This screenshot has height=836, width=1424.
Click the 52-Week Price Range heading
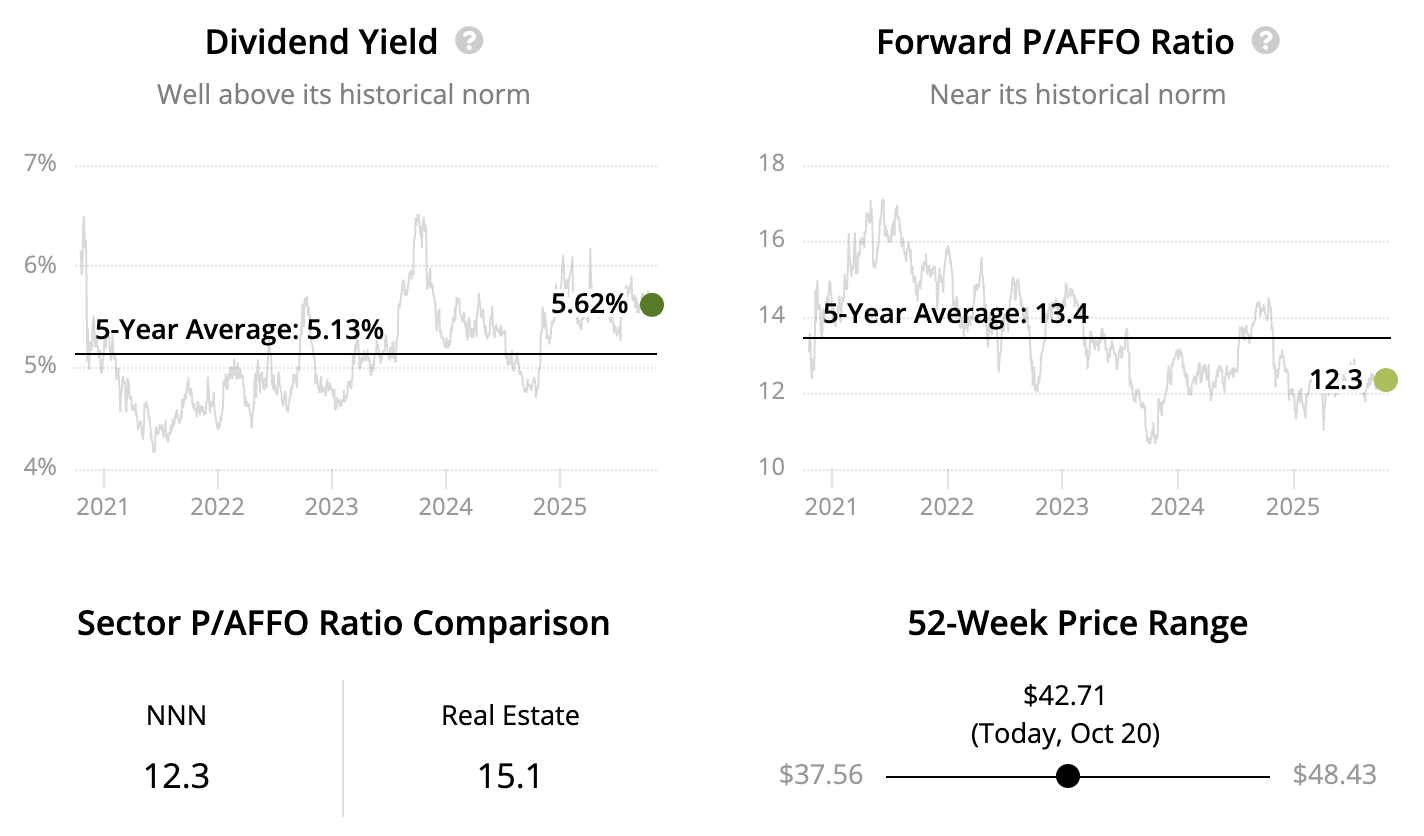tap(1077, 623)
